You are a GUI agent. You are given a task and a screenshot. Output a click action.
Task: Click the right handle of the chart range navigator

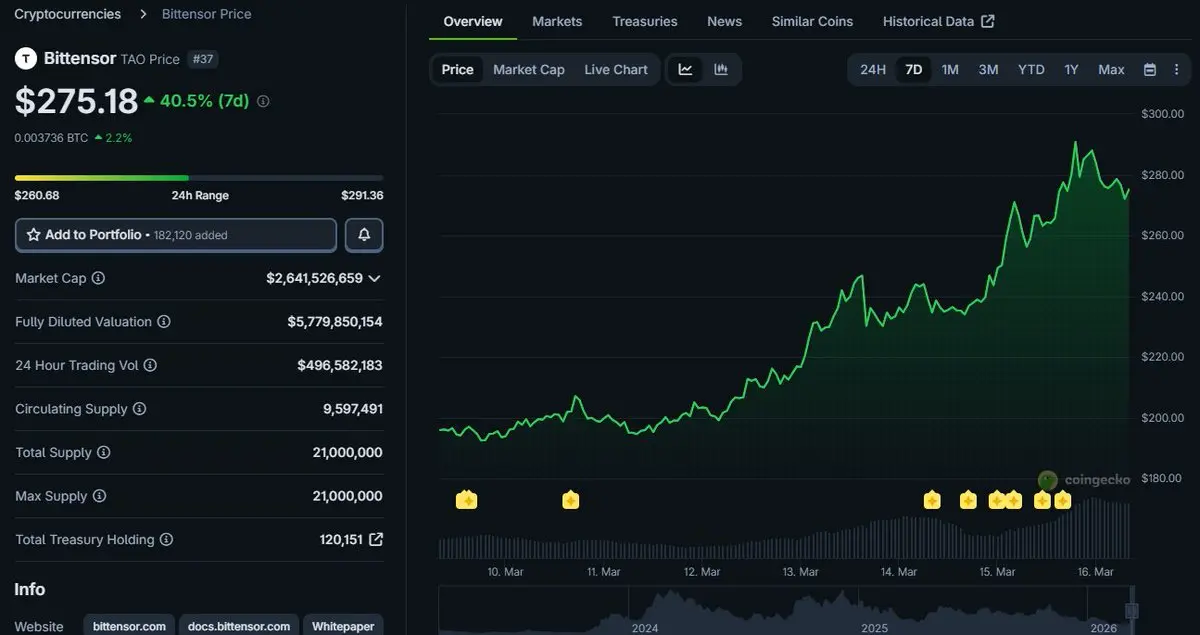coord(1132,610)
